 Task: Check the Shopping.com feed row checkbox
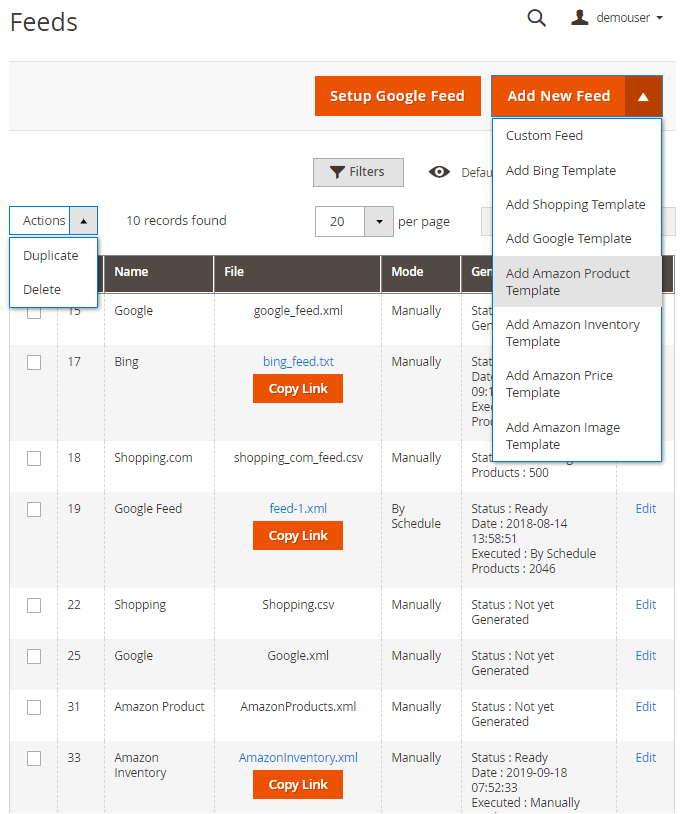coord(34,458)
